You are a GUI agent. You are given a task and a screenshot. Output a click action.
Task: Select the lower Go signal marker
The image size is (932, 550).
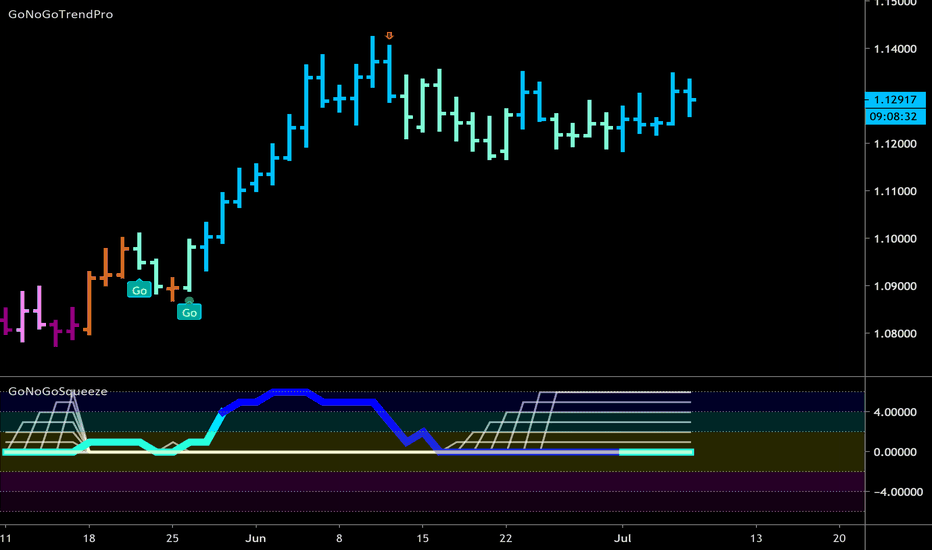[x=190, y=311]
